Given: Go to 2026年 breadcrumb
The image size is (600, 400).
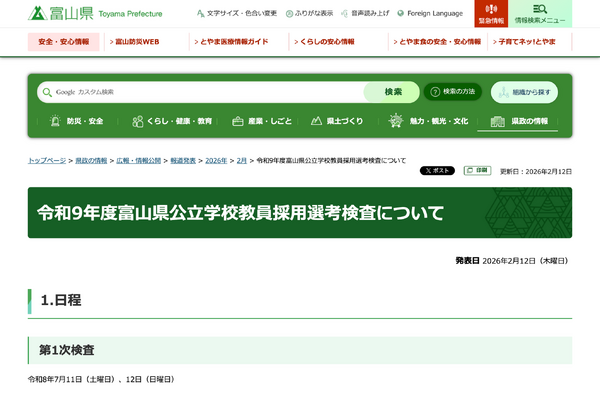Looking at the screenshot, I should (216, 161).
